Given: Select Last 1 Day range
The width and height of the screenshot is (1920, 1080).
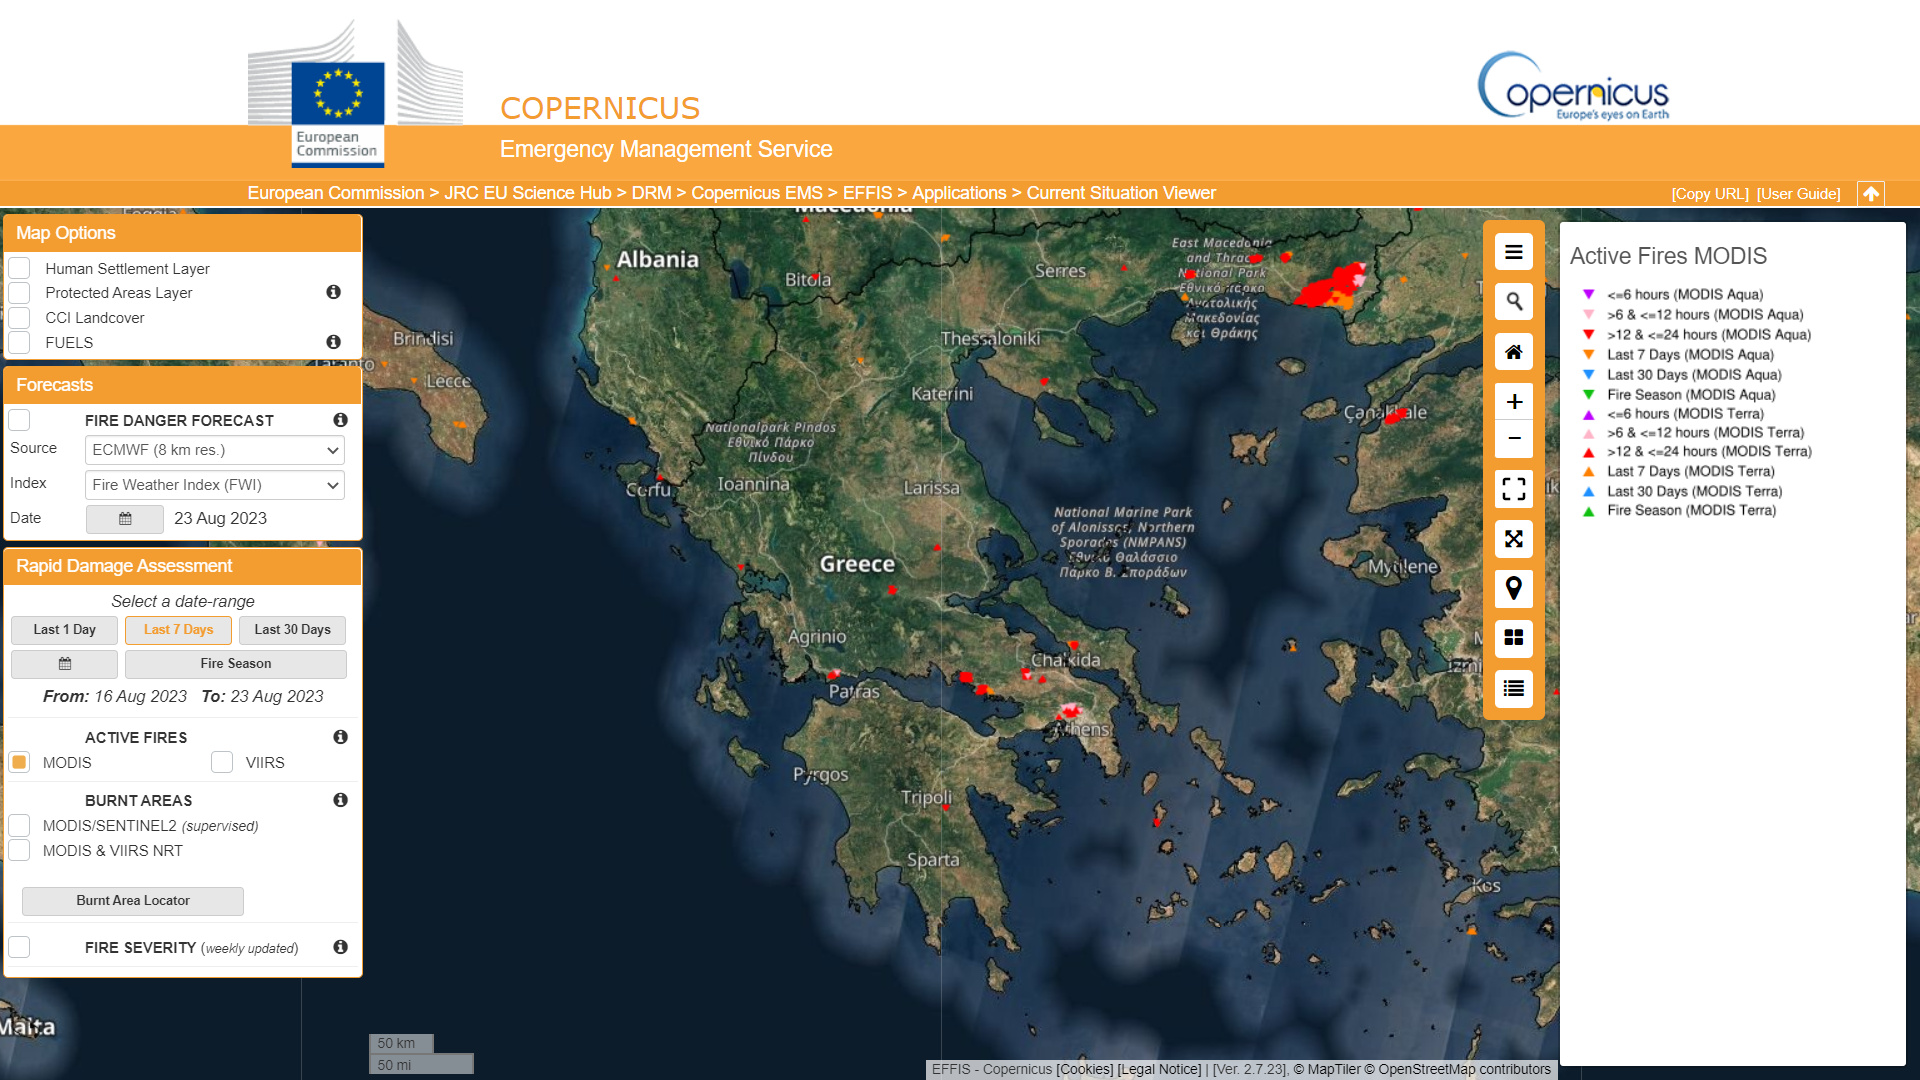Looking at the screenshot, I should (64, 630).
